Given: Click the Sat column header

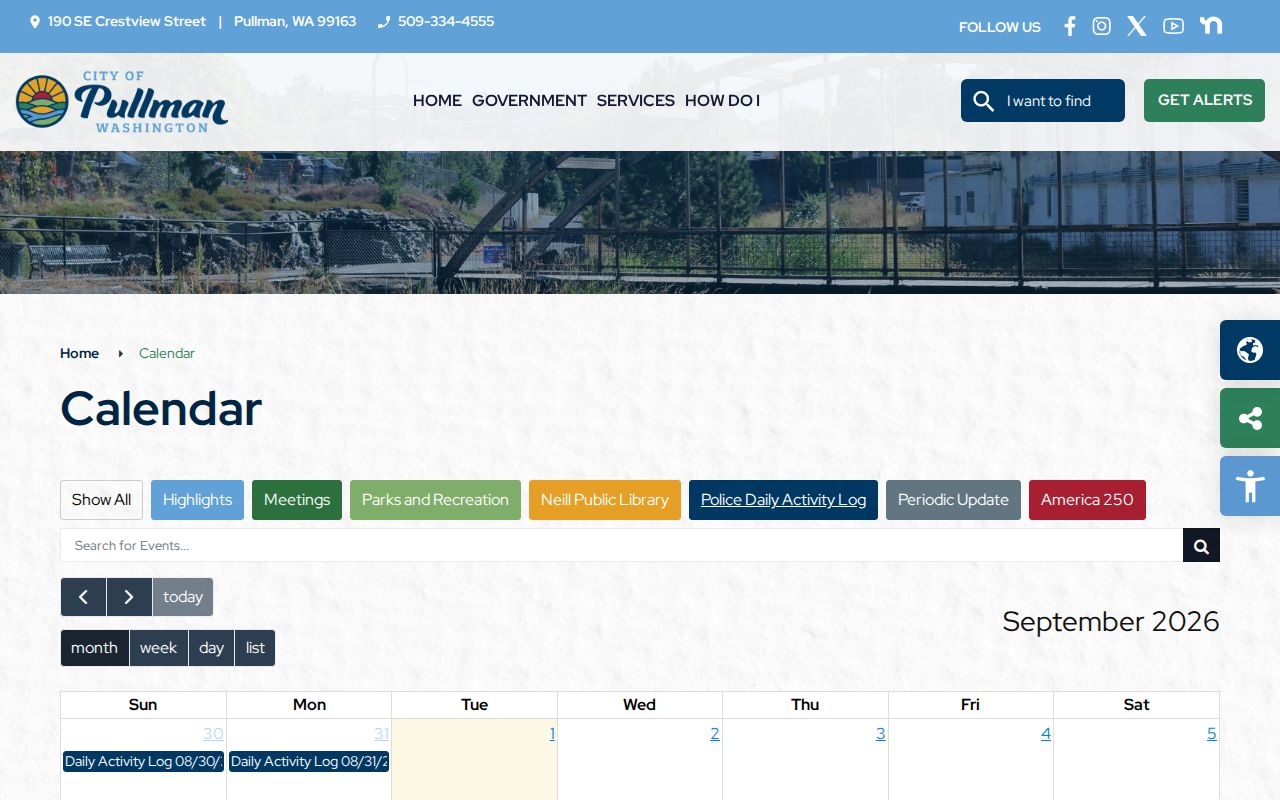Looking at the screenshot, I should click(x=1137, y=705).
